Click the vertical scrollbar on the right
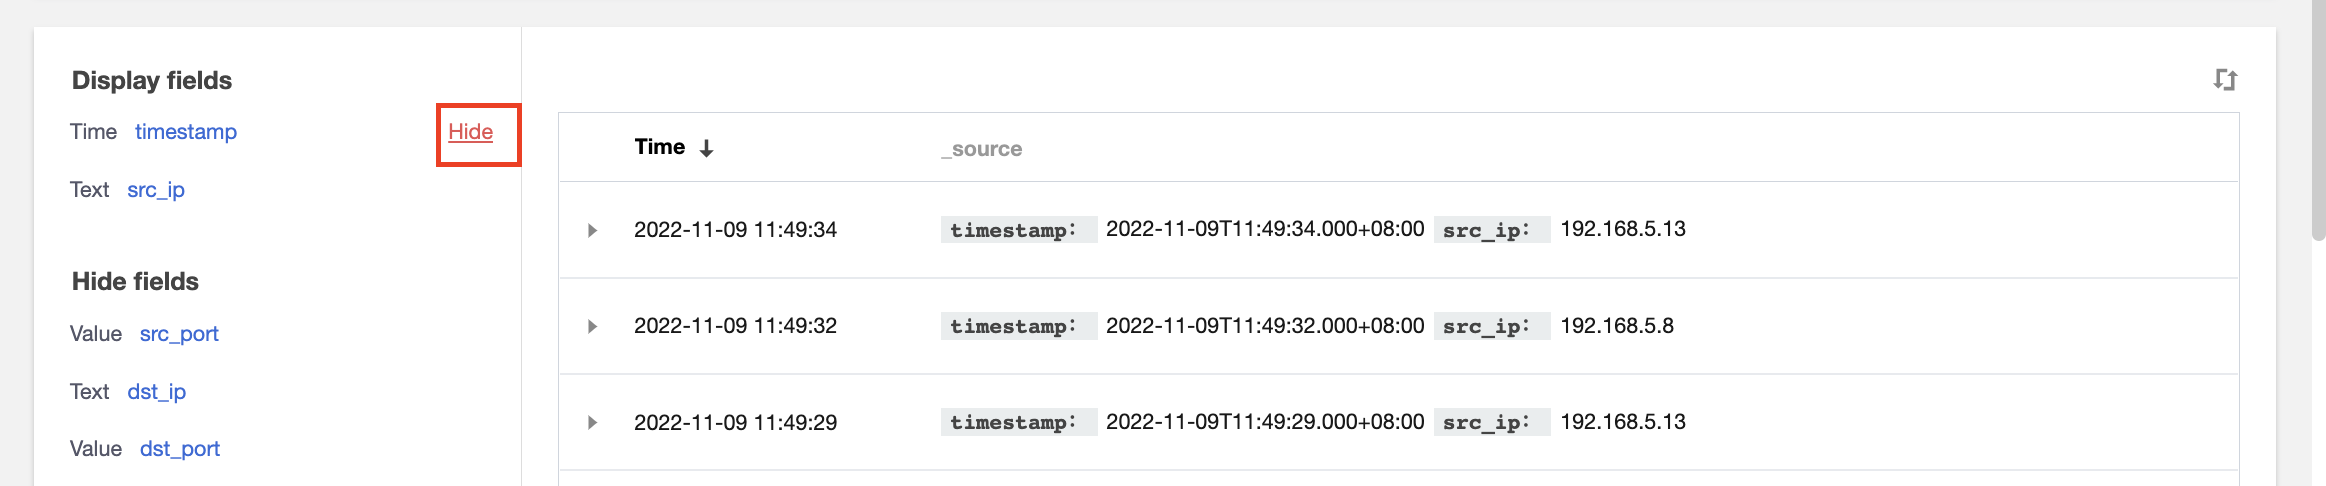 coord(2318,120)
